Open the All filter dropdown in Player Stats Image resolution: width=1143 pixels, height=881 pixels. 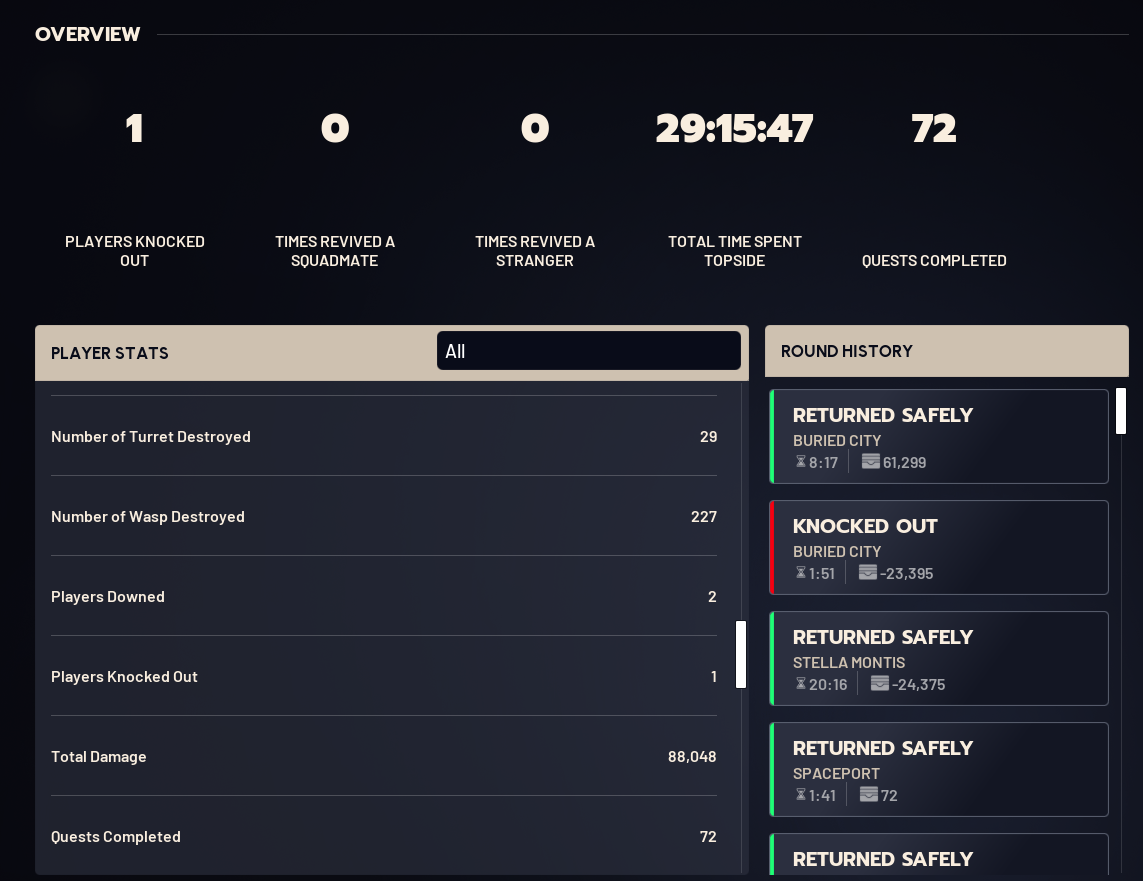[588, 351]
